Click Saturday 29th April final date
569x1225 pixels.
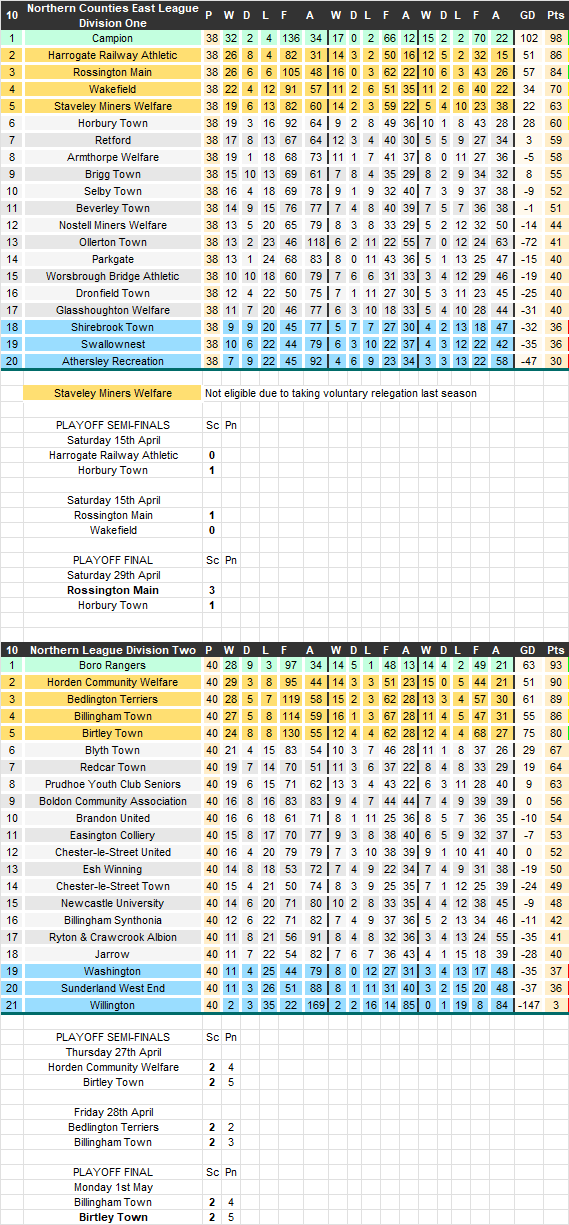pos(113,575)
